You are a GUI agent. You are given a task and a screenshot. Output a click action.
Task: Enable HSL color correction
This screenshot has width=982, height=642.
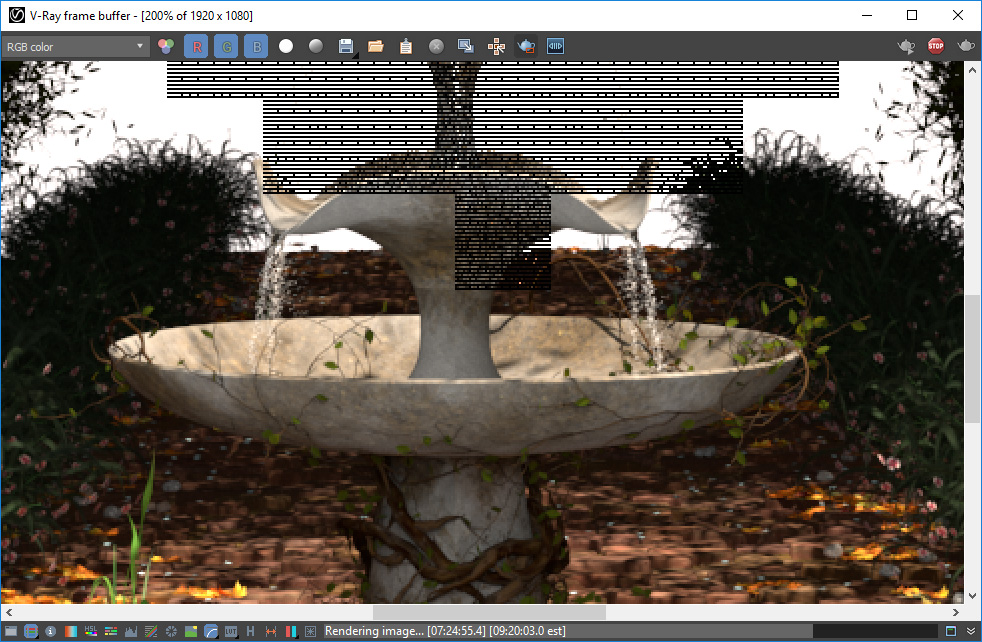(91, 631)
